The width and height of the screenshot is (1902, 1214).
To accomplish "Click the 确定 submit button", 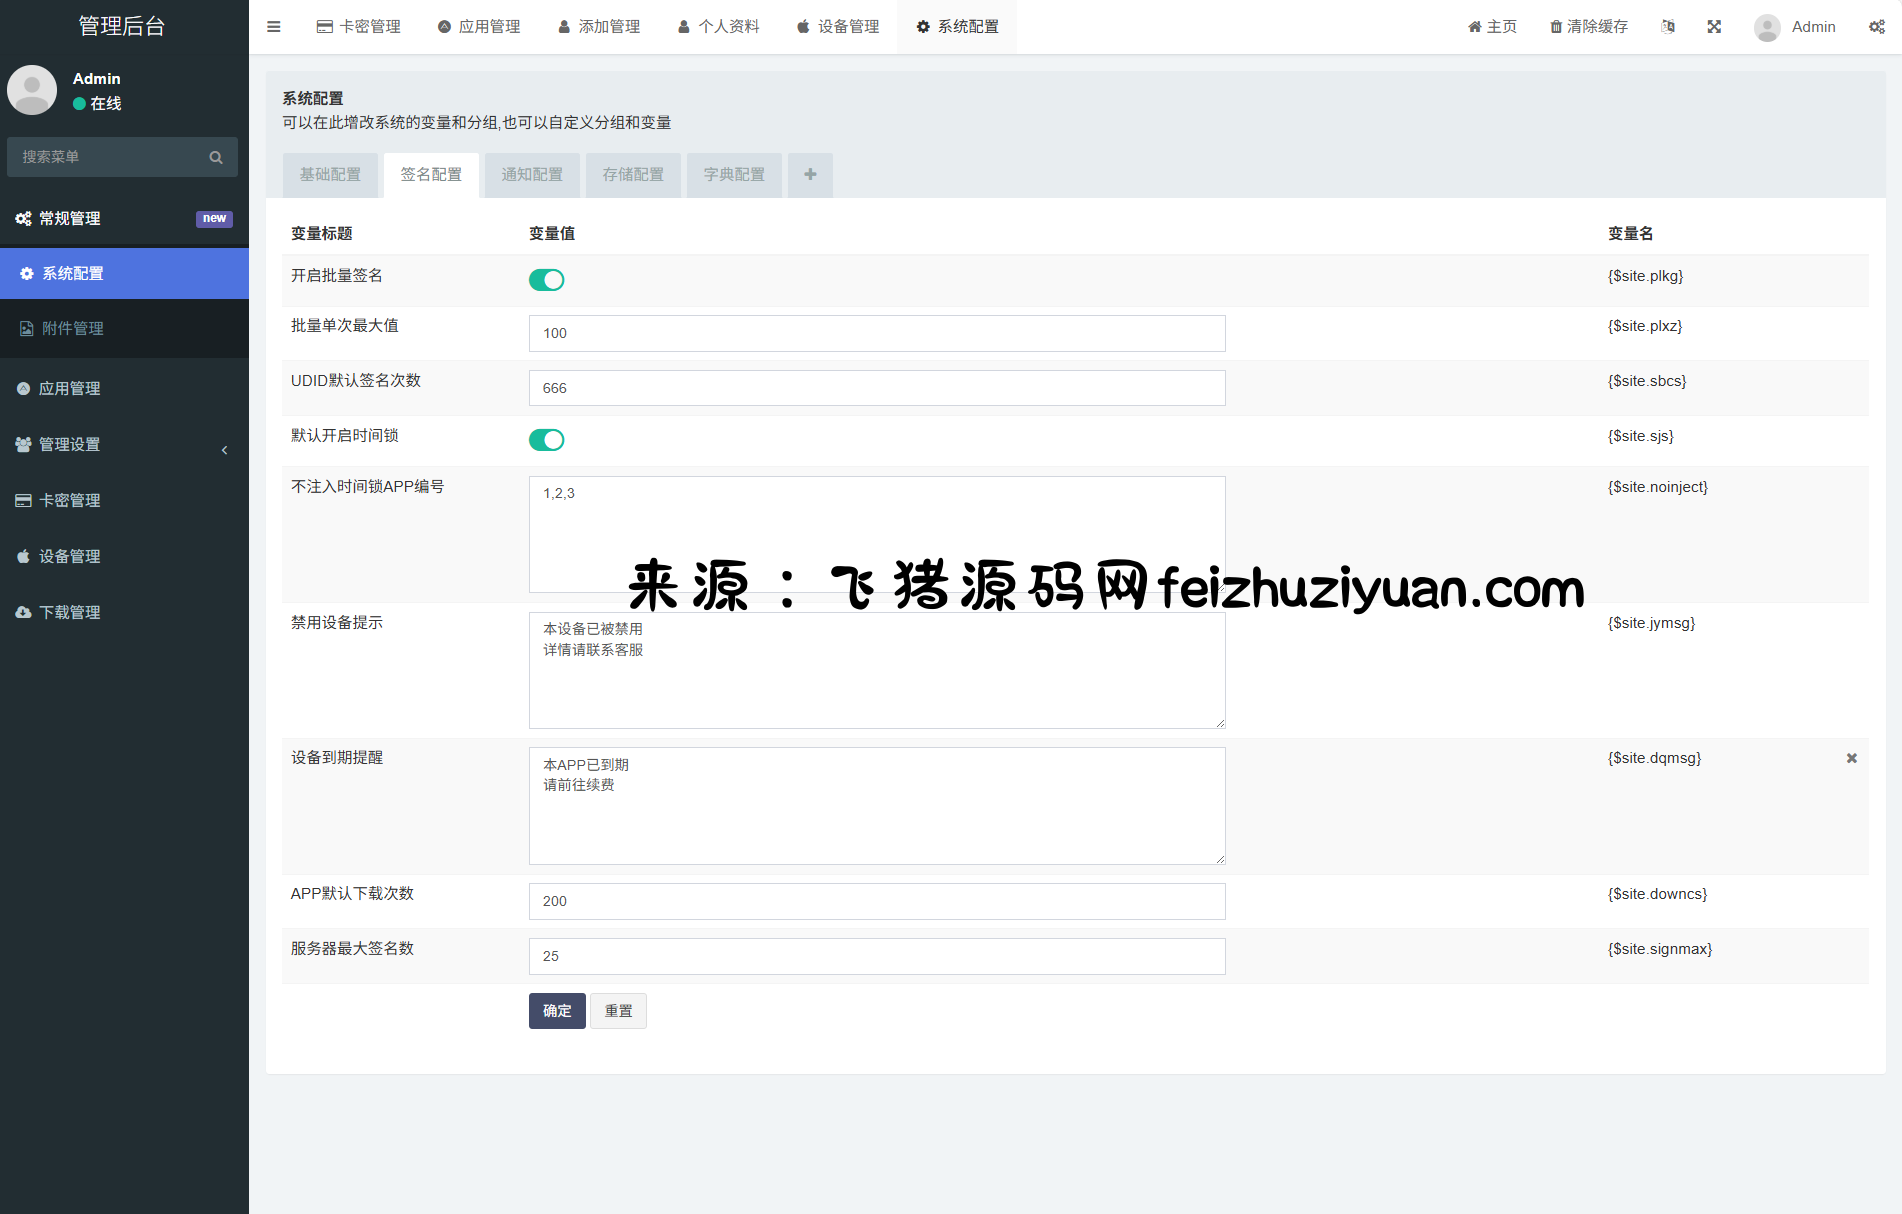I will pyautogui.click(x=557, y=1011).
